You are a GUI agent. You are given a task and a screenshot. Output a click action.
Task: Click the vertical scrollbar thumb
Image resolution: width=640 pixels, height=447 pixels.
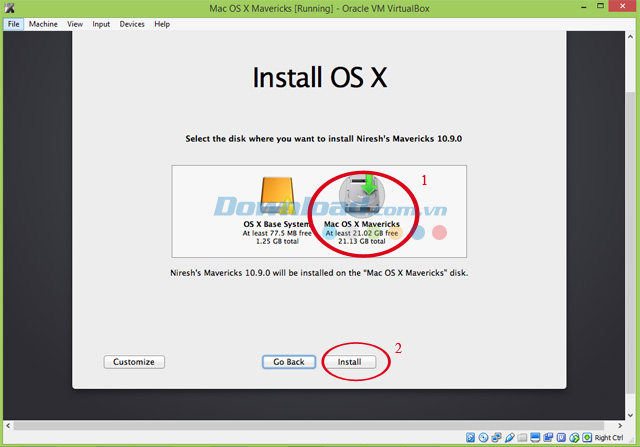pyautogui.click(x=630, y=241)
